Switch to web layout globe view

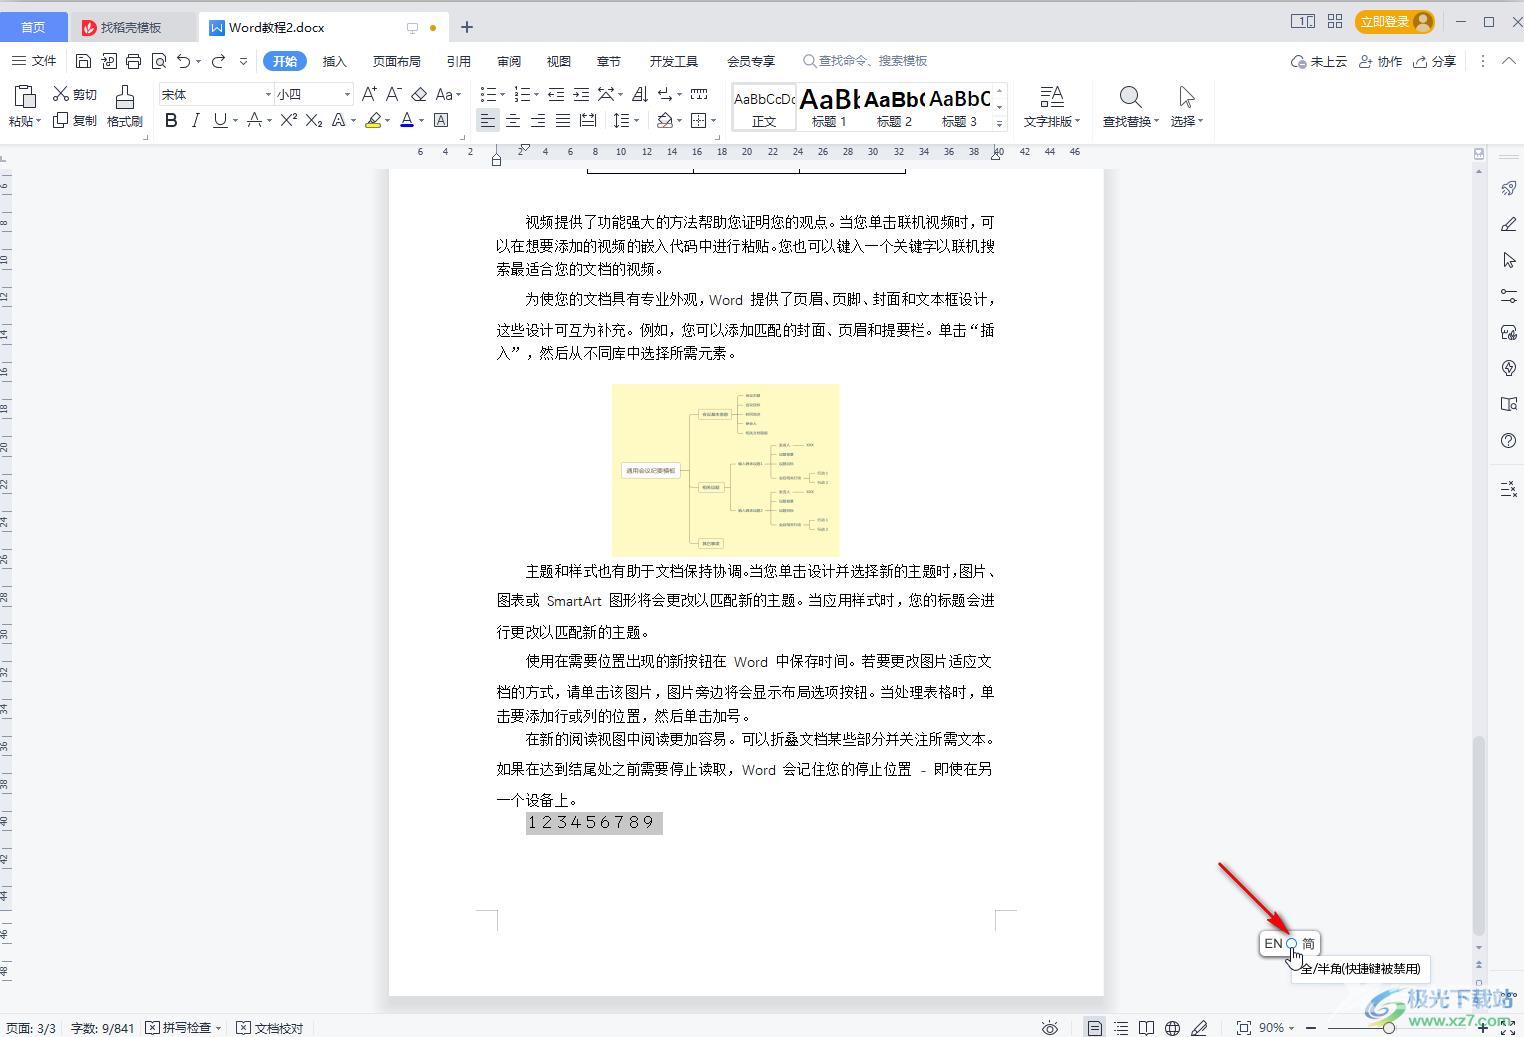(1172, 1028)
